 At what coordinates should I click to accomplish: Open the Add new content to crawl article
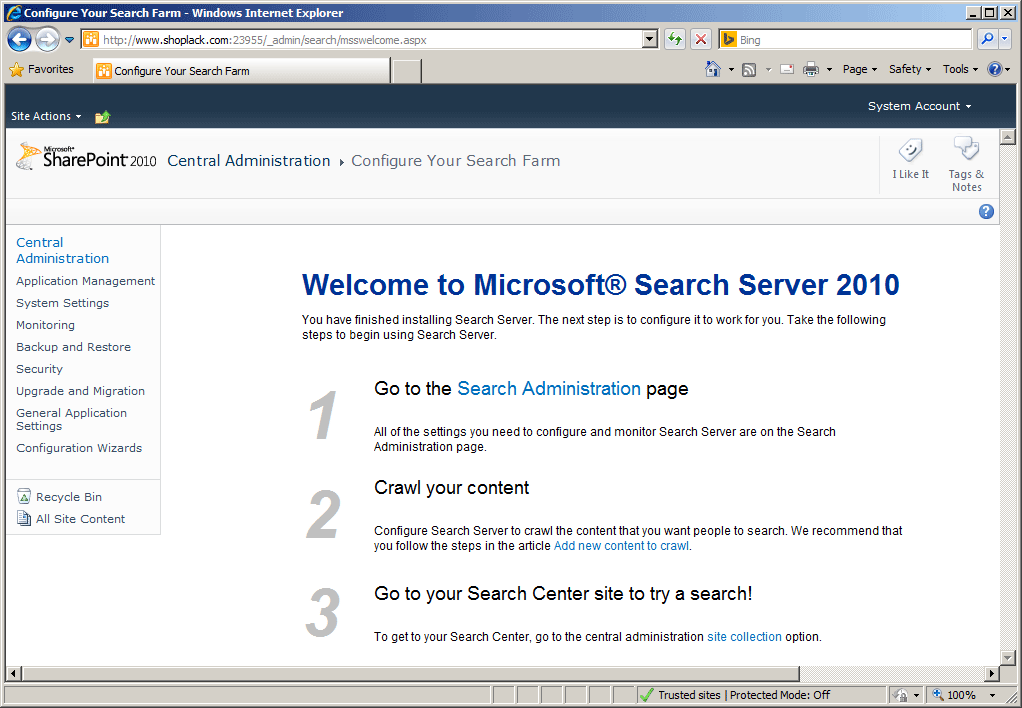click(x=621, y=546)
